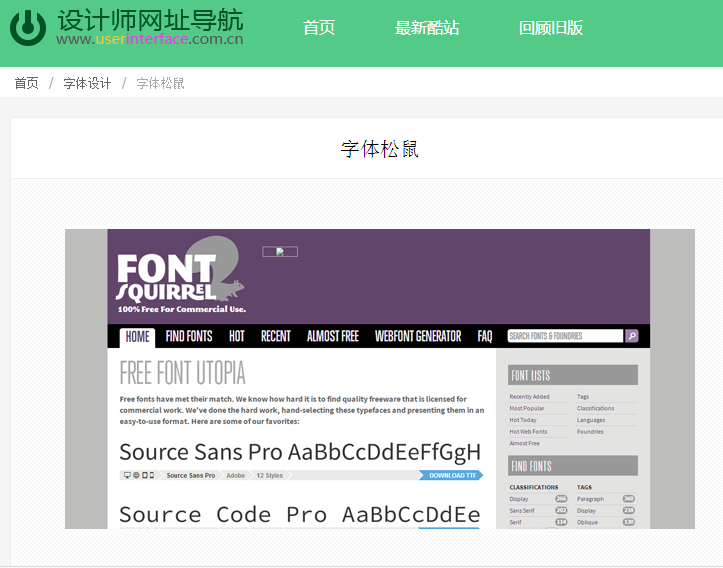Open the Almost Free font list
This screenshot has height=568, width=723.
click(x=524, y=444)
